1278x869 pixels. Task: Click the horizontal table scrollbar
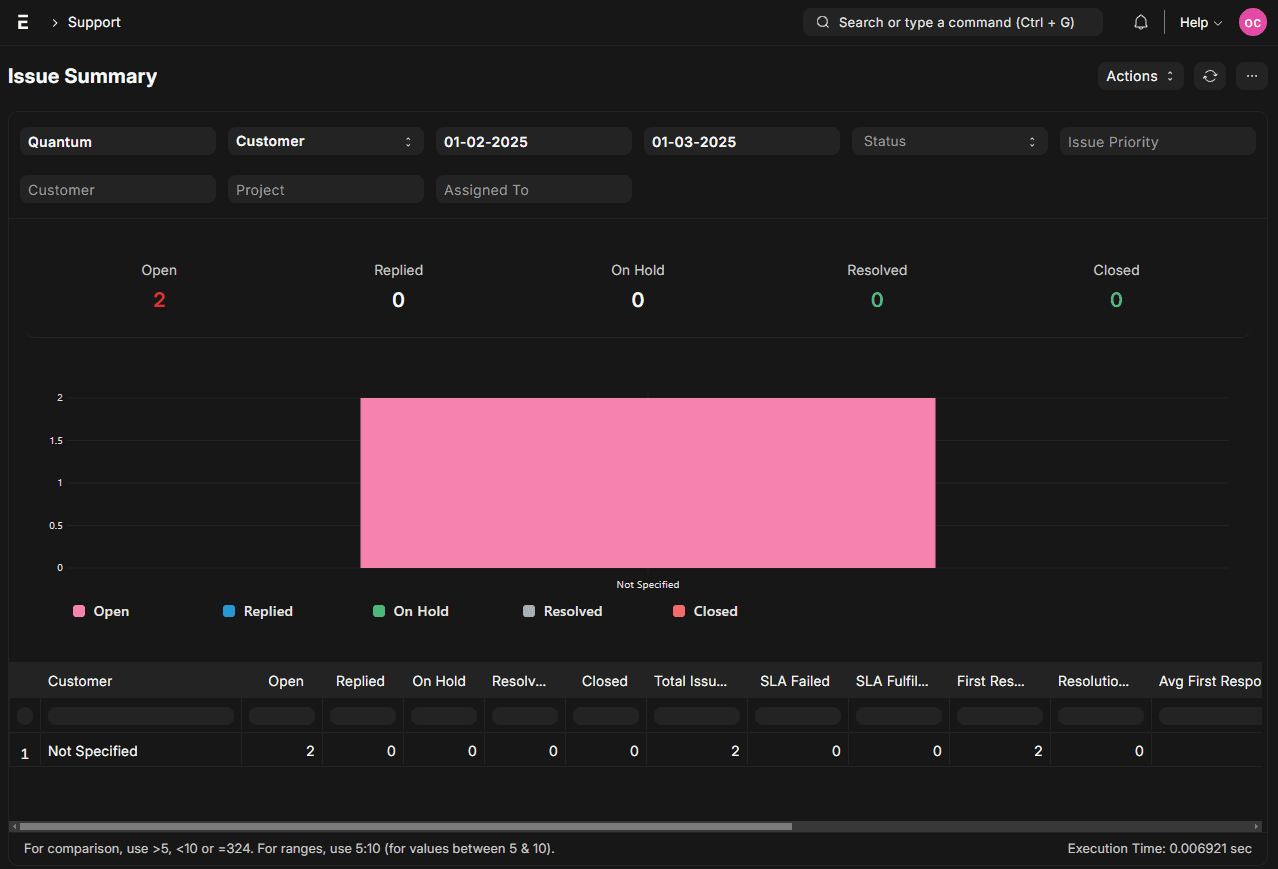click(x=405, y=827)
